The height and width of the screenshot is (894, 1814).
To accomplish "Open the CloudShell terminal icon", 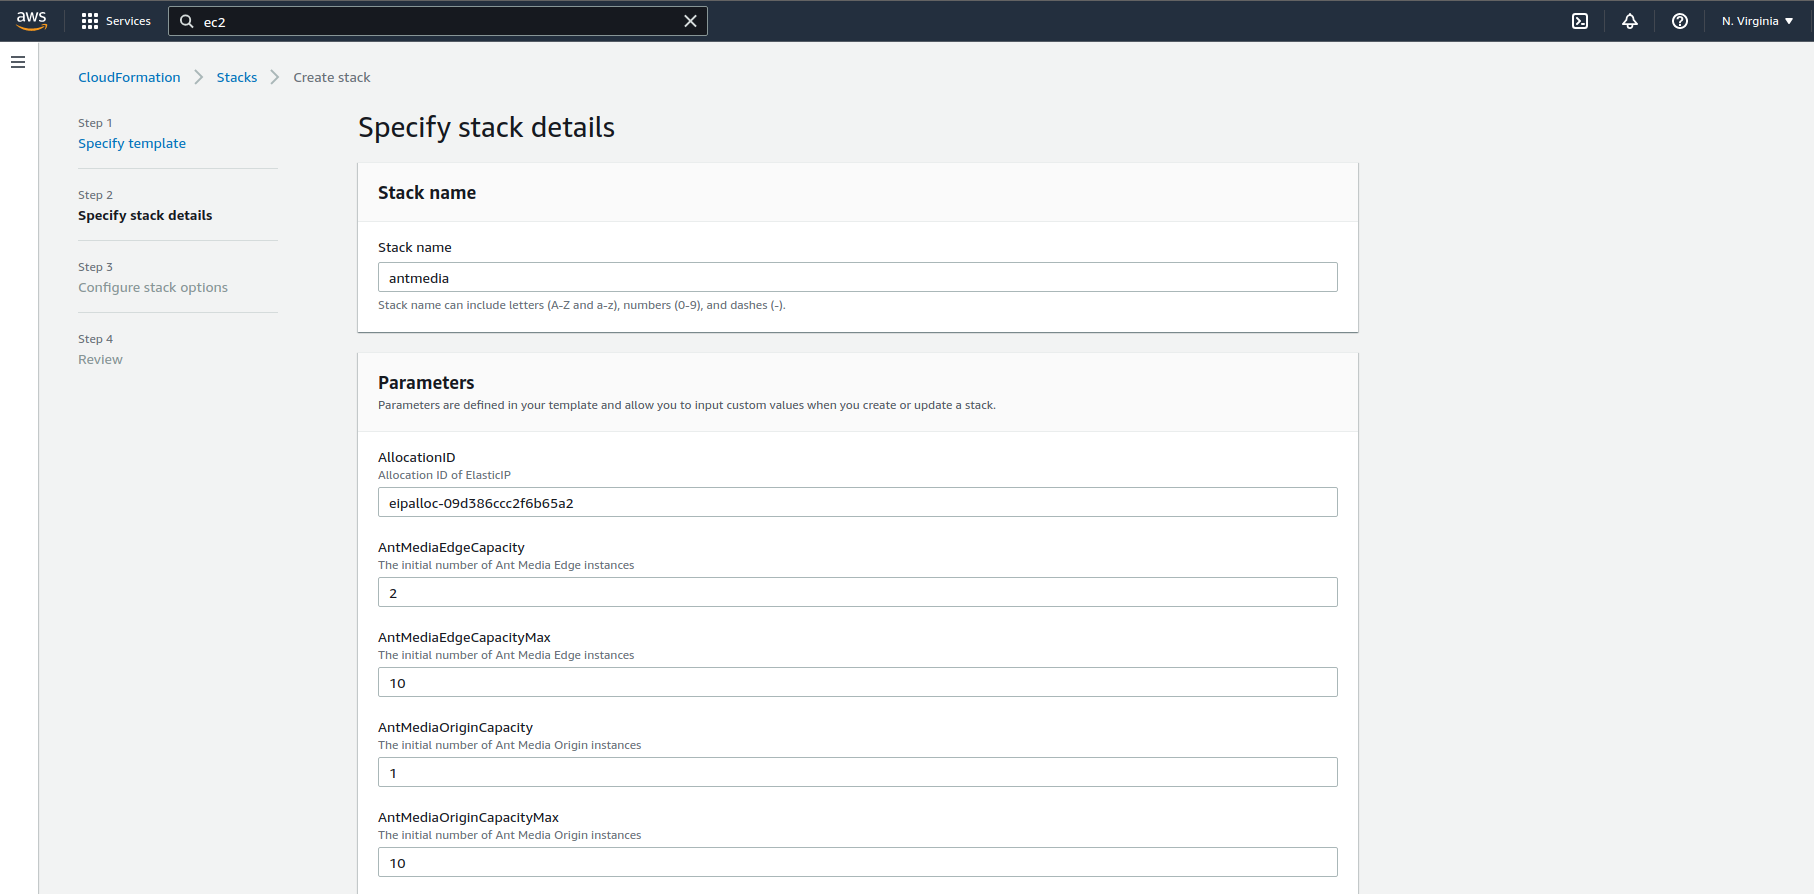I will (1580, 21).
